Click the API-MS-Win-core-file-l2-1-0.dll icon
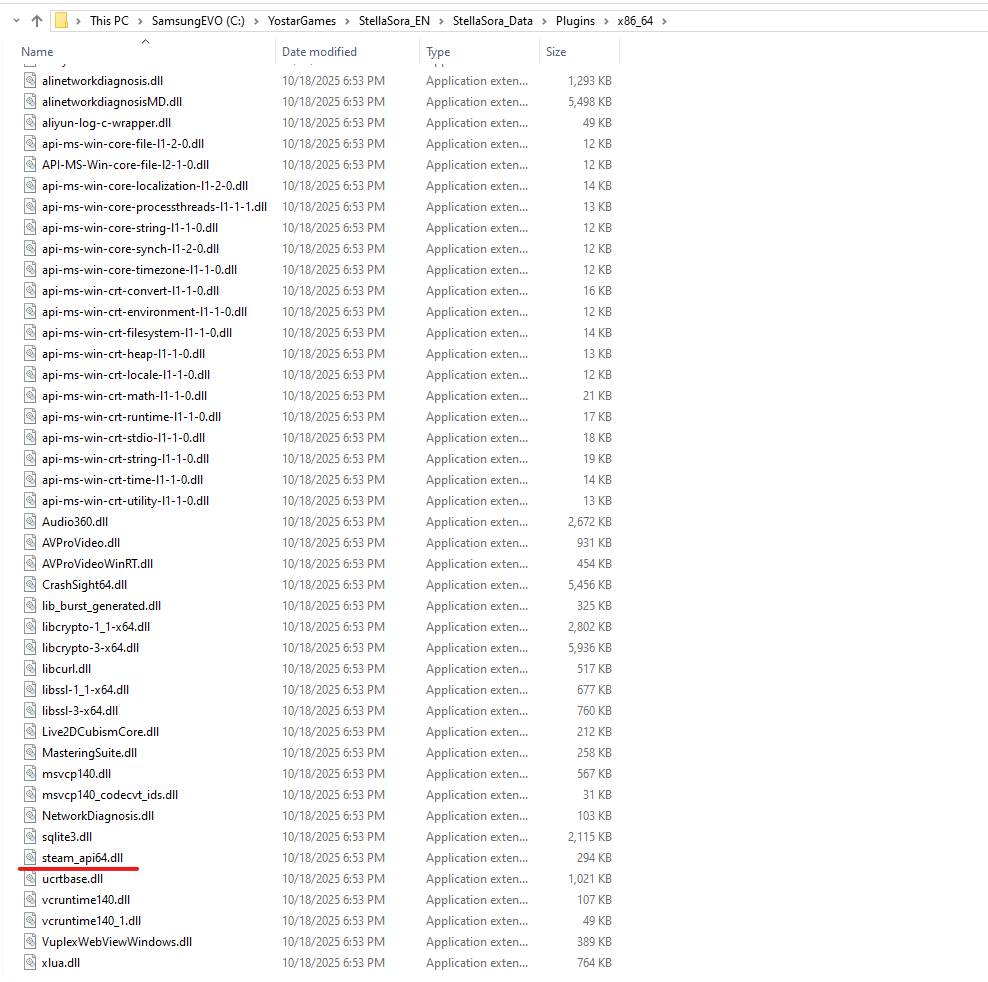Image resolution: width=988 pixels, height=982 pixels. 30,164
